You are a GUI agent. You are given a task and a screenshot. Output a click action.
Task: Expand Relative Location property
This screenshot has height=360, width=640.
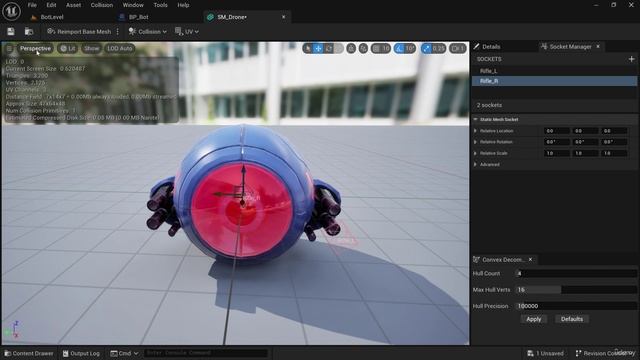click(x=476, y=131)
